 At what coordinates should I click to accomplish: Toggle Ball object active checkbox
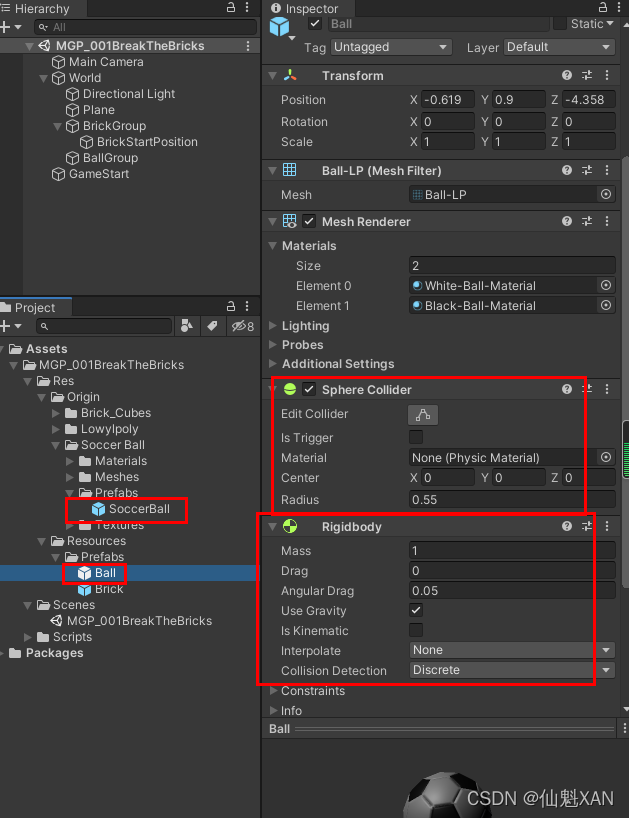point(314,23)
